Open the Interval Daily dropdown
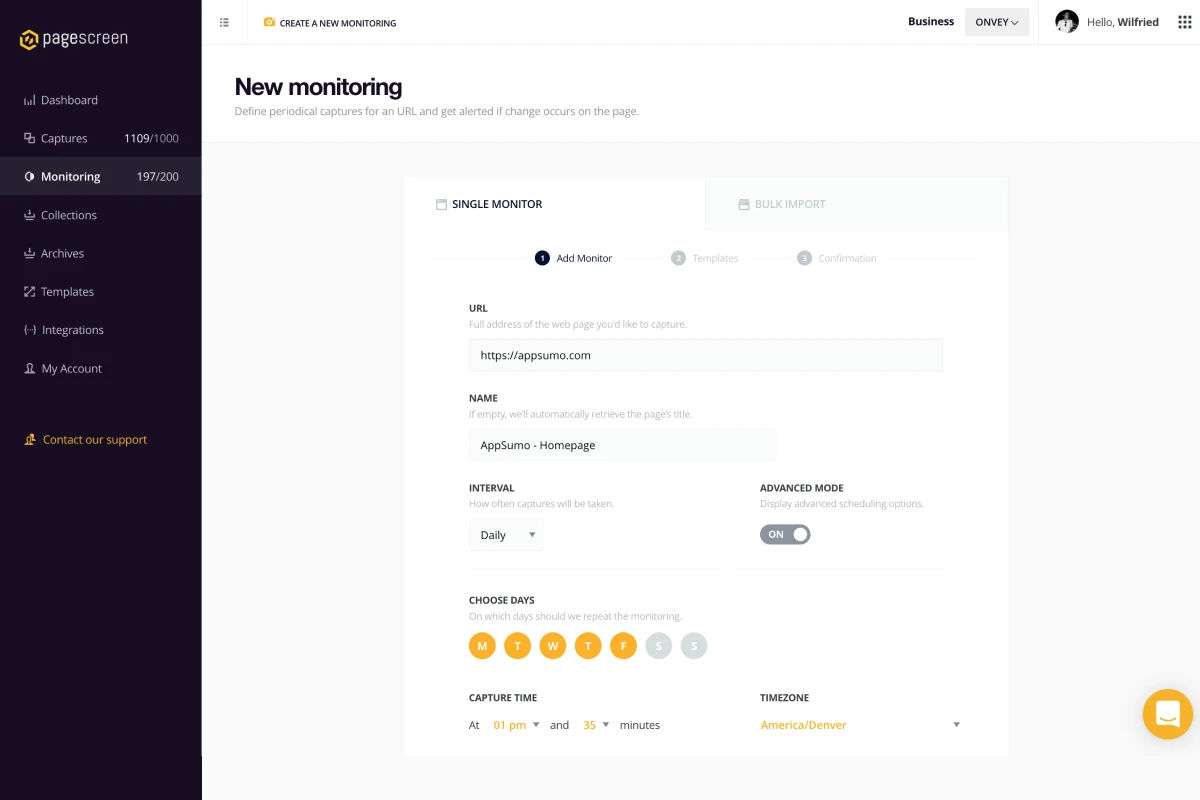This screenshot has width=1200, height=800. click(x=506, y=535)
